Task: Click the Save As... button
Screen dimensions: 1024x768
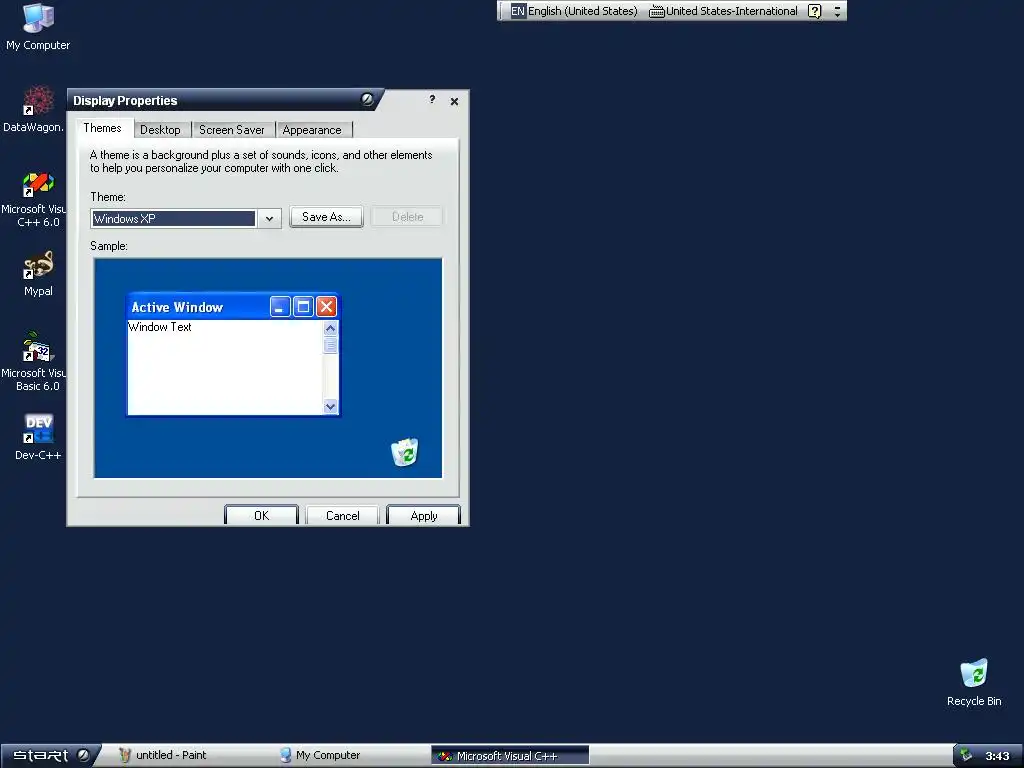Action: [327, 217]
